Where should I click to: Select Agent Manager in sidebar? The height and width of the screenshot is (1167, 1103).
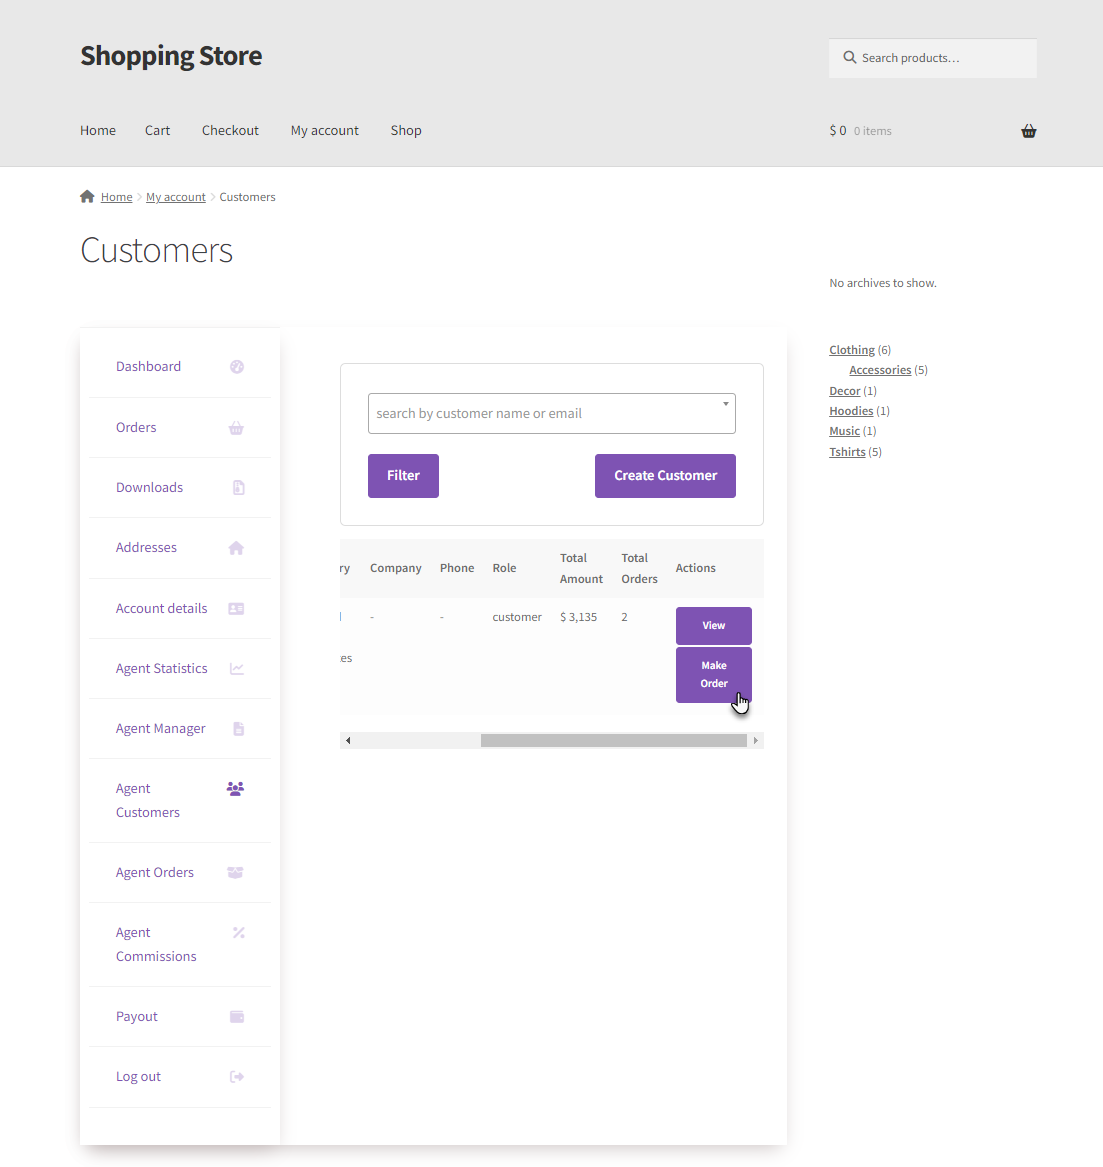[x=161, y=729]
